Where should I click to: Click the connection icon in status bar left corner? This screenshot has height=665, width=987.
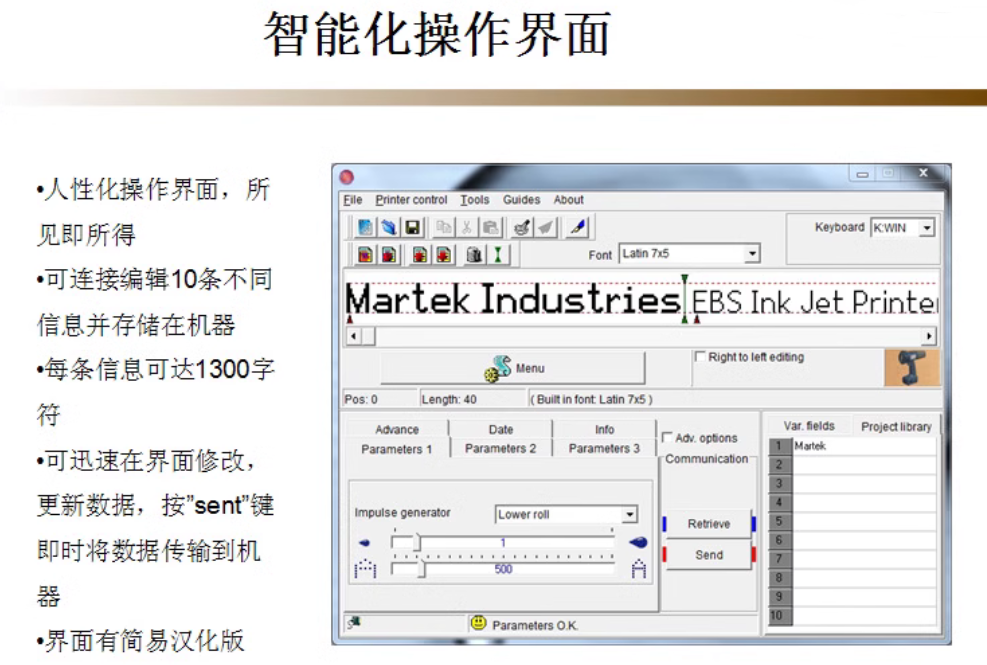354,622
